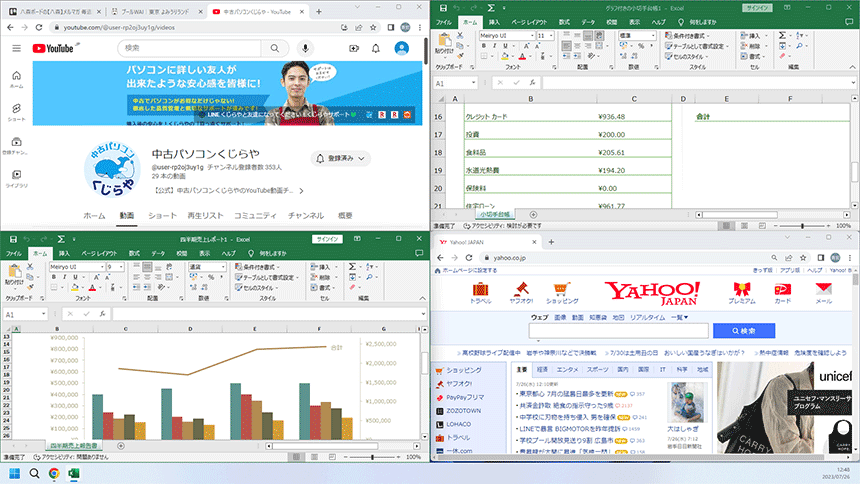860x484 pixels.
Task: Open ZOZOTOWN link in Yahoo sidebar
Action: pyautogui.click(x=463, y=410)
